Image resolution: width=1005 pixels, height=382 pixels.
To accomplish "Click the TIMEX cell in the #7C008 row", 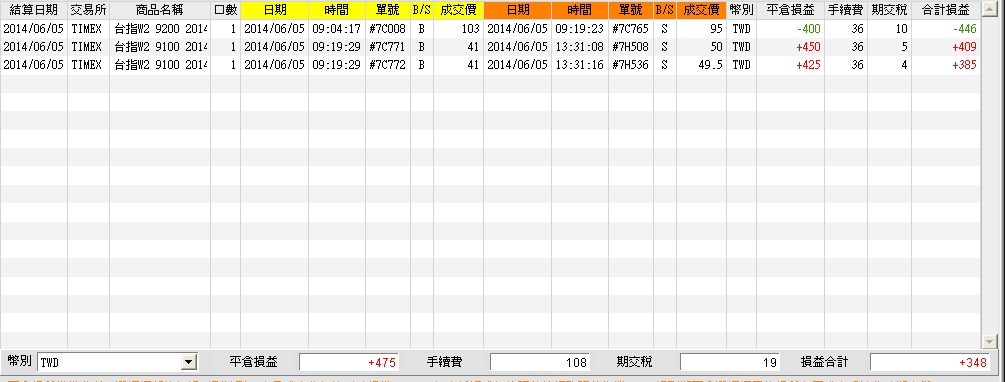I will (88, 29).
